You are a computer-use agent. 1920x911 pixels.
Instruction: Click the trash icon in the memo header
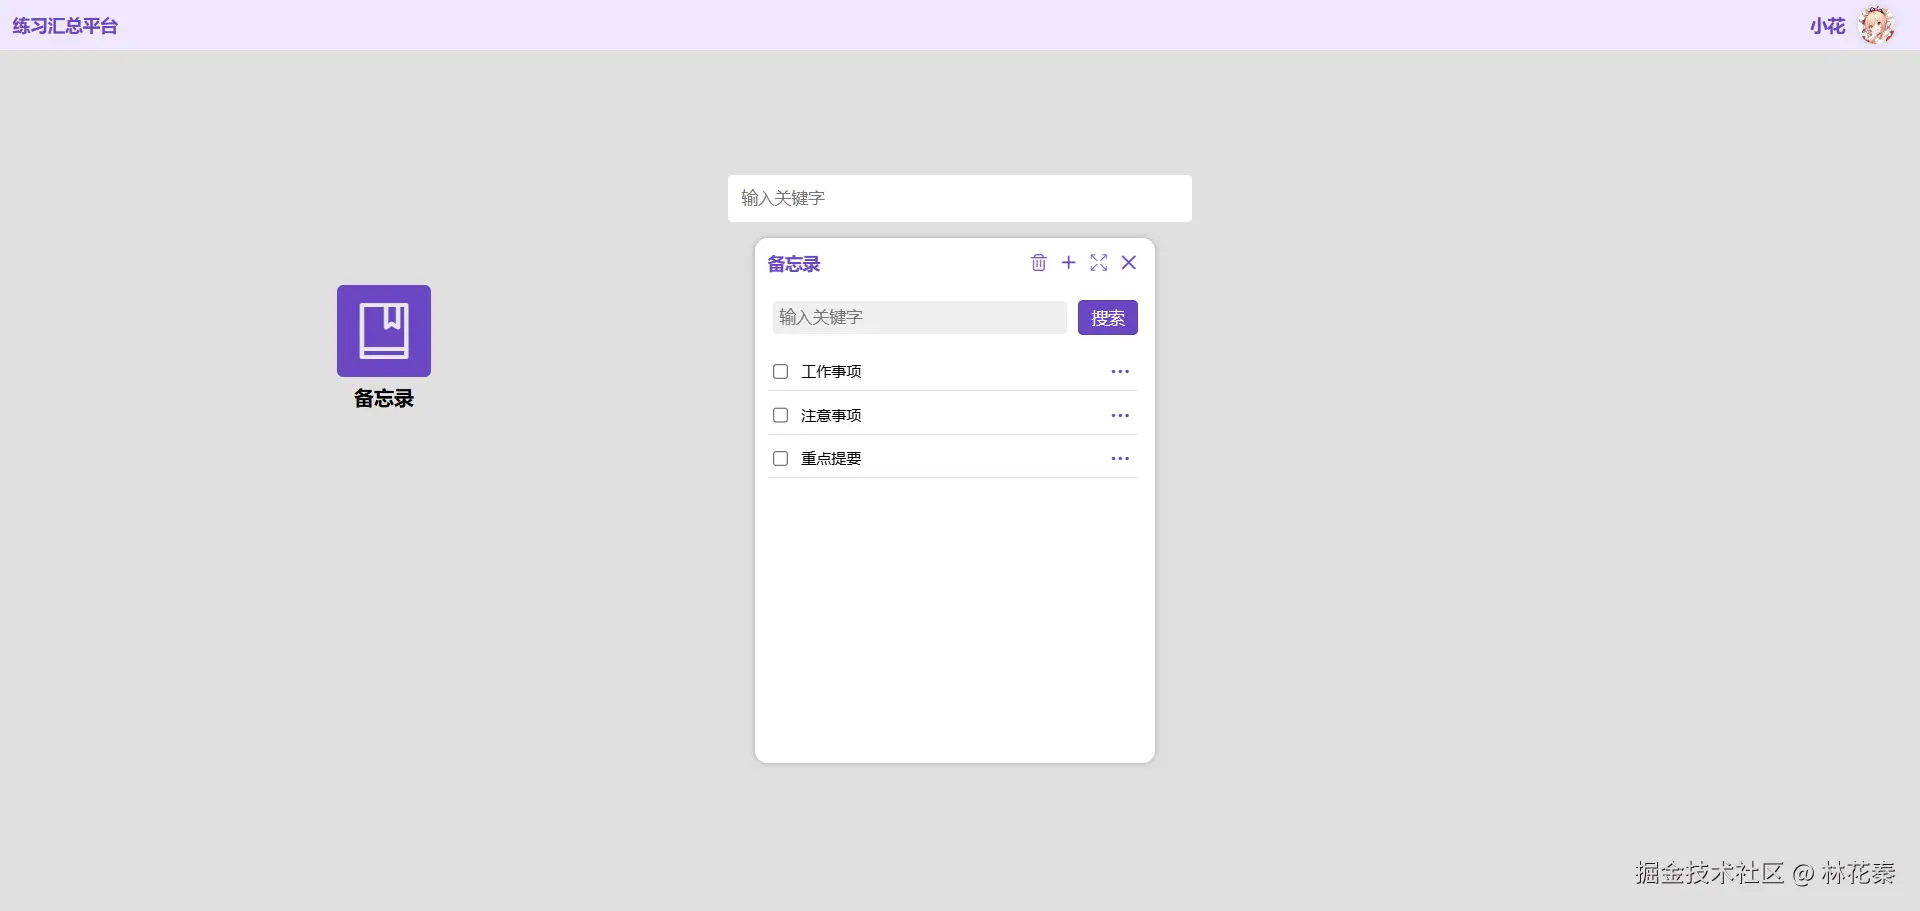click(x=1039, y=263)
